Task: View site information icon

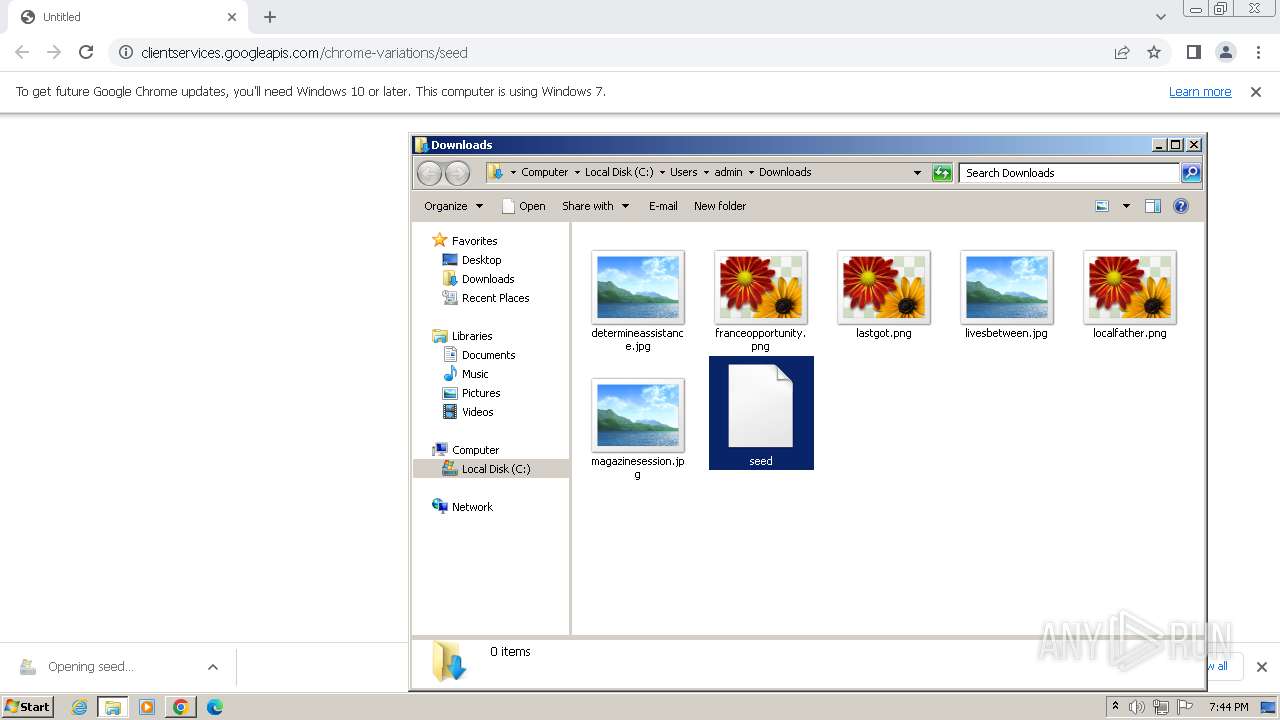Action: (125, 52)
